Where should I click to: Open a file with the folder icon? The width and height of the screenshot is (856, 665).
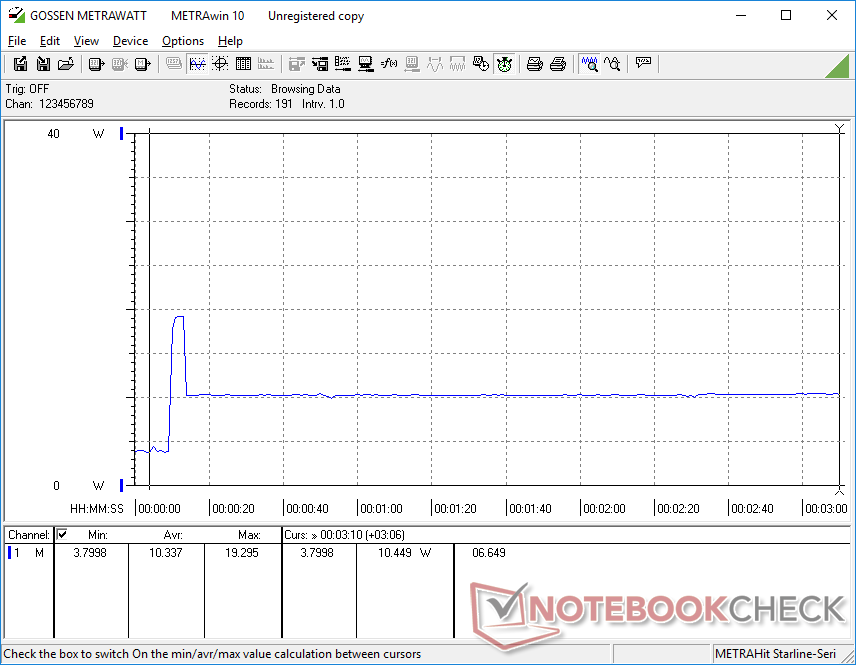66,64
